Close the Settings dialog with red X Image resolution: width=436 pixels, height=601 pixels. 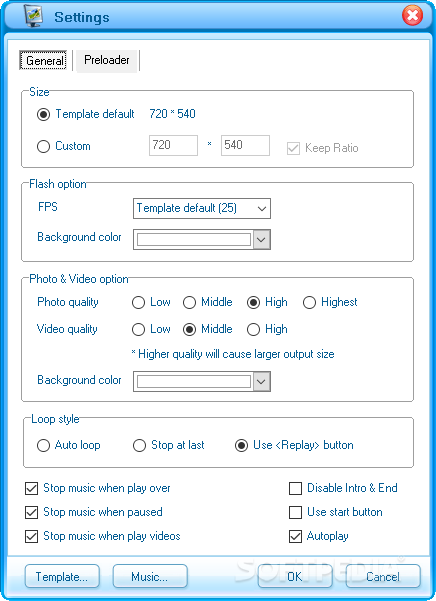coord(412,15)
